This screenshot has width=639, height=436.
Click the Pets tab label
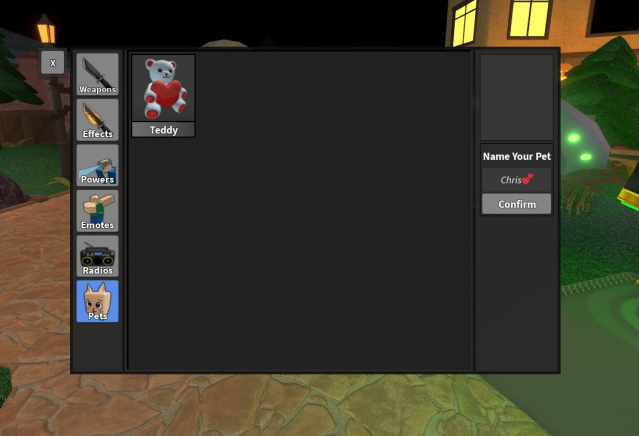coord(97,316)
